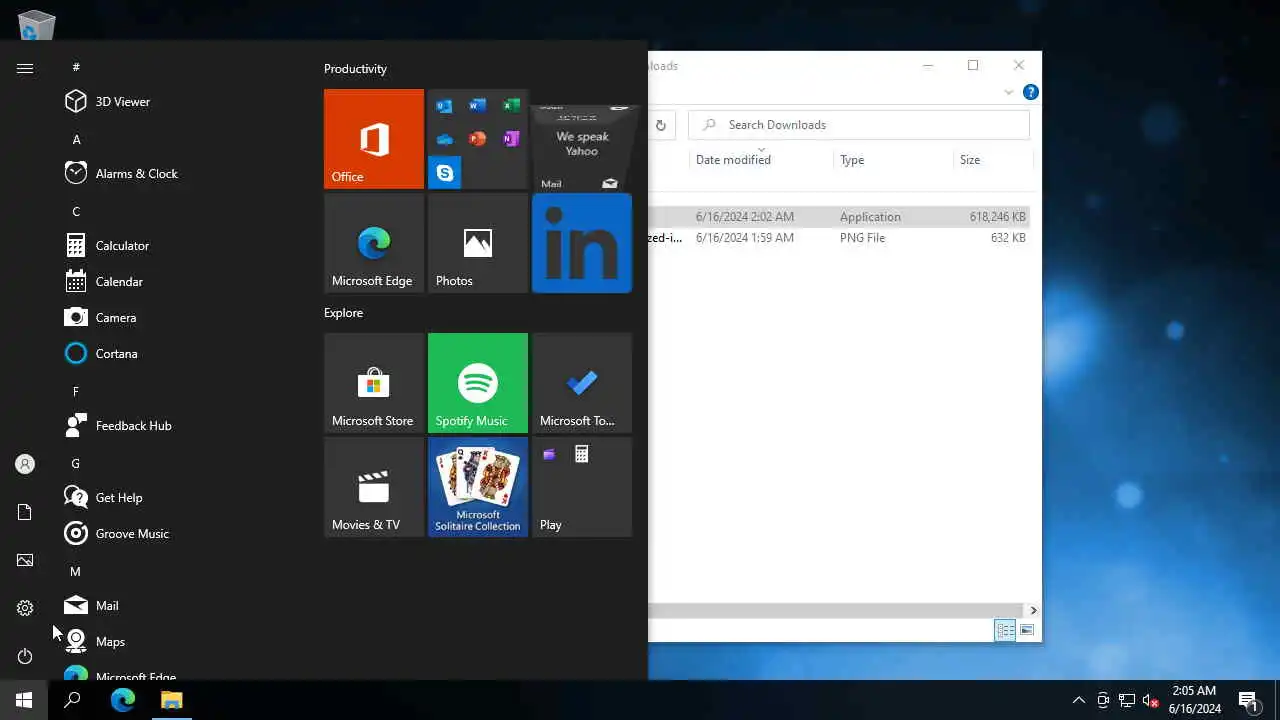
Task: Click the Explore group title
Action: 343,312
